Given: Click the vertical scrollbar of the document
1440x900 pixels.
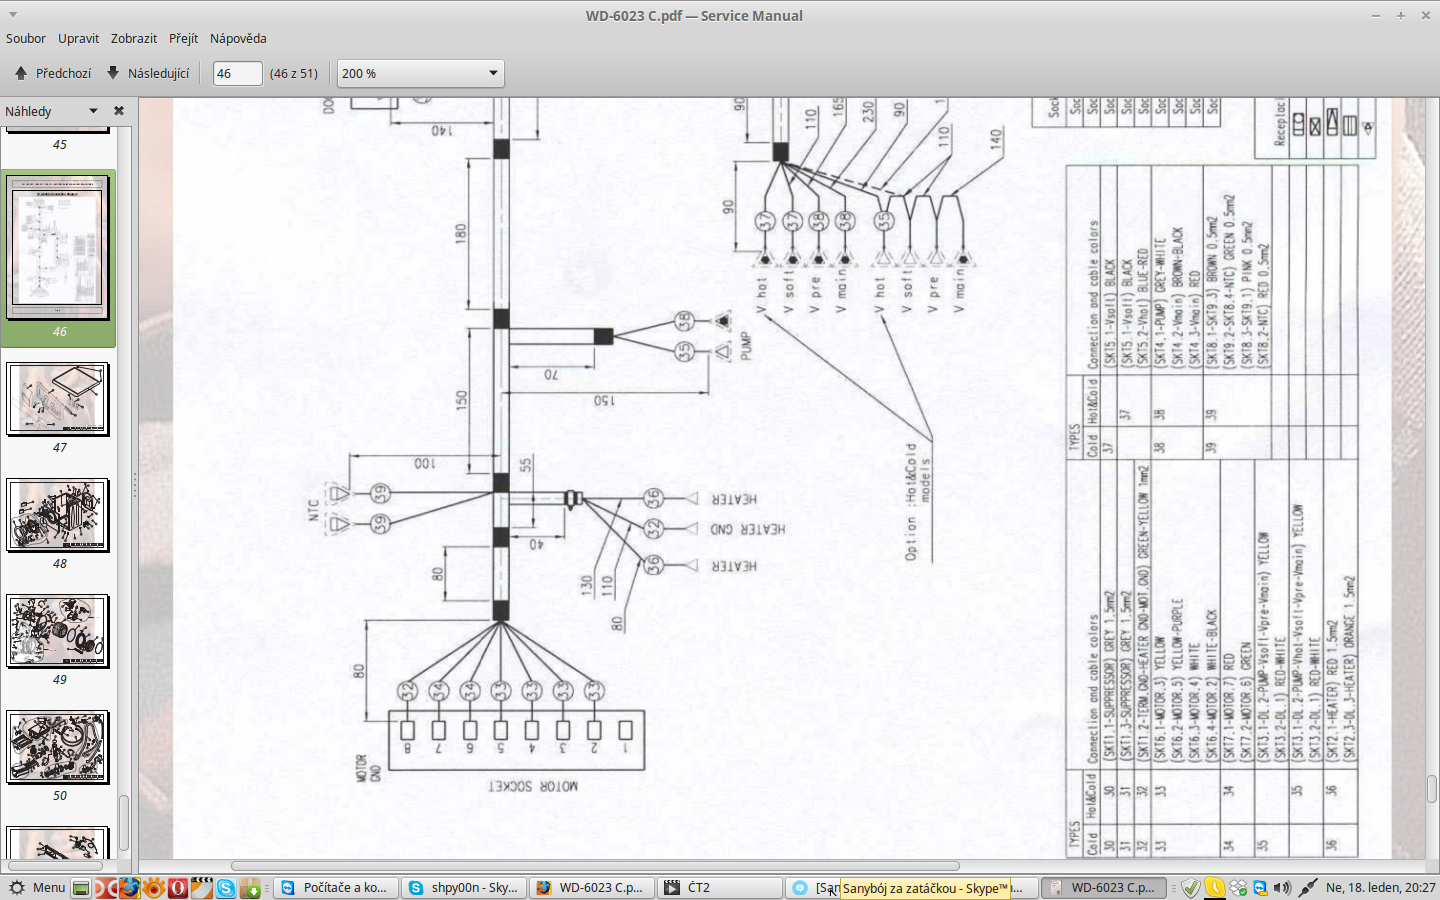Looking at the screenshot, I should pos(1432,788).
